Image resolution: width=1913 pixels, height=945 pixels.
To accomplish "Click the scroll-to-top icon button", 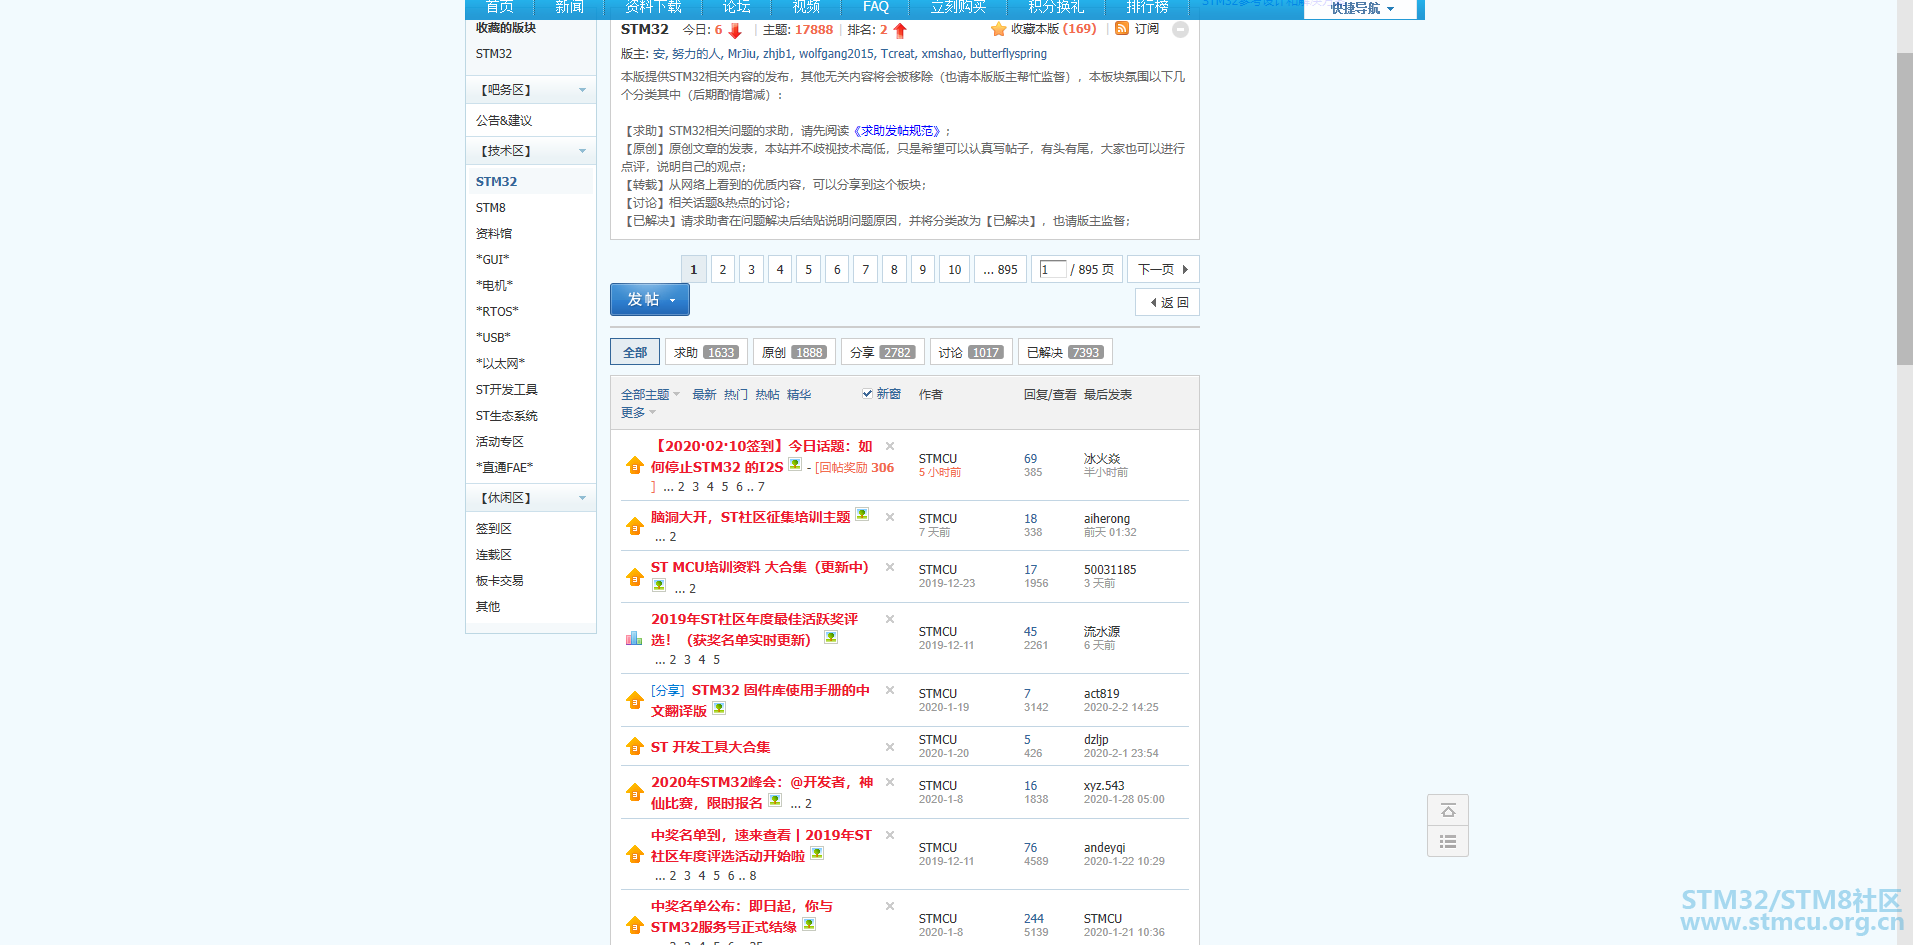I will (1448, 810).
